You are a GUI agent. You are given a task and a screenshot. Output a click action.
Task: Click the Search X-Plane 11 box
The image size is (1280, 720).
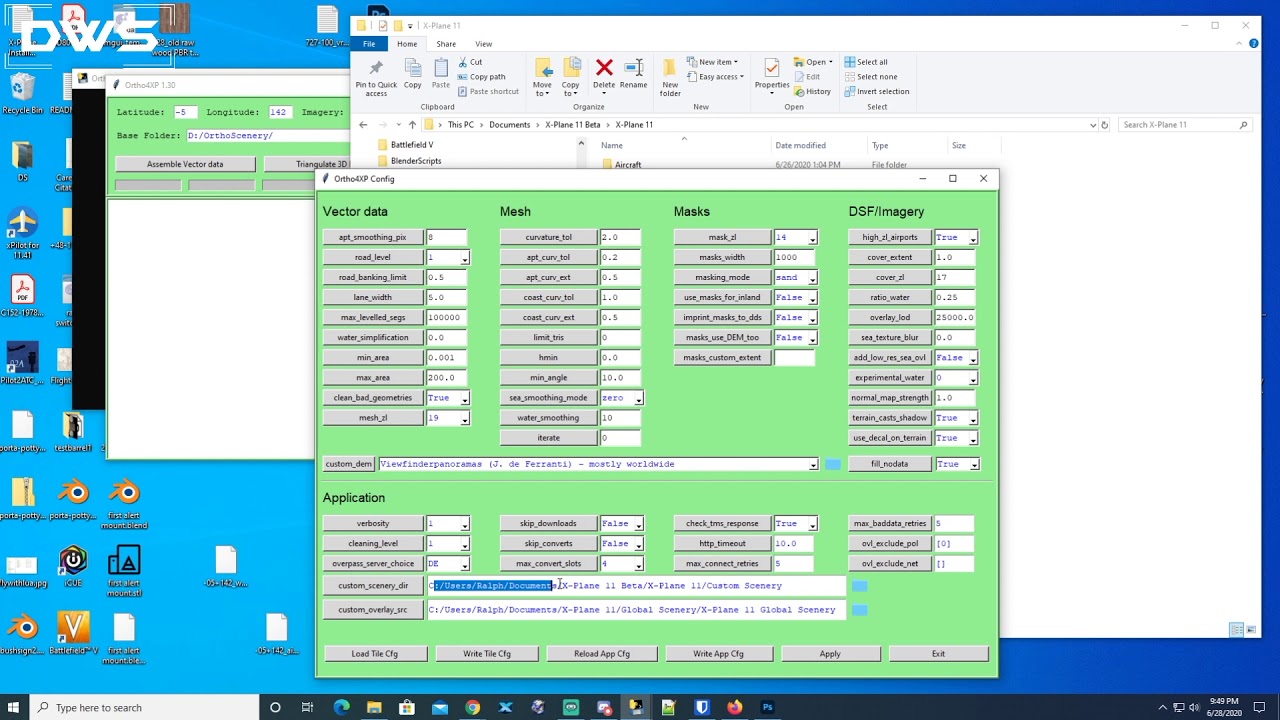pos(1185,125)
